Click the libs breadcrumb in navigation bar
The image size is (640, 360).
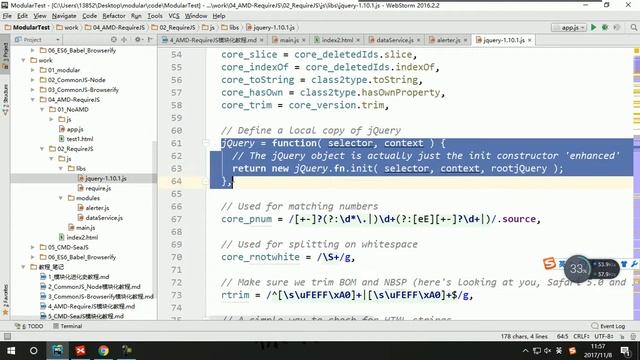(230, 27)
